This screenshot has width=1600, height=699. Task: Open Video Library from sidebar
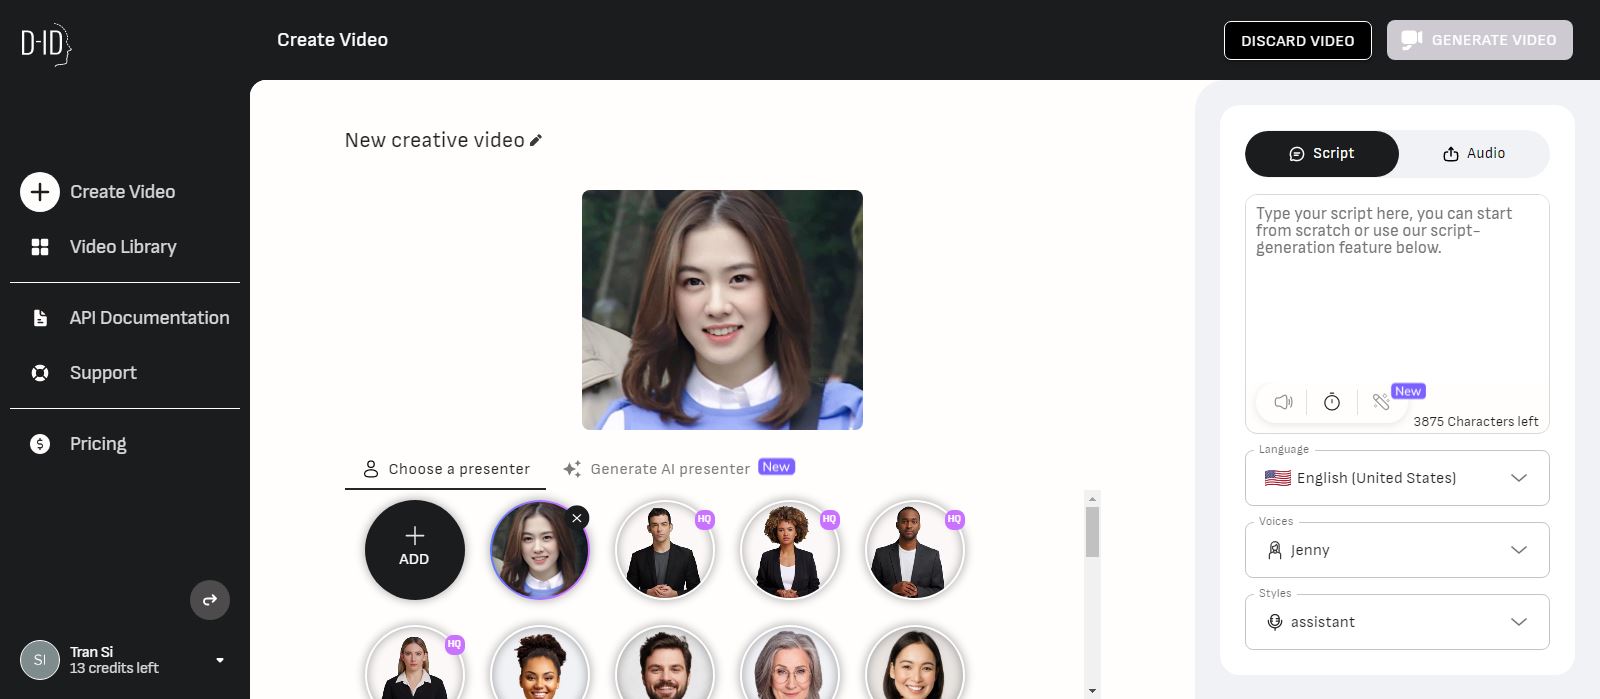click(x=122, y=247)
